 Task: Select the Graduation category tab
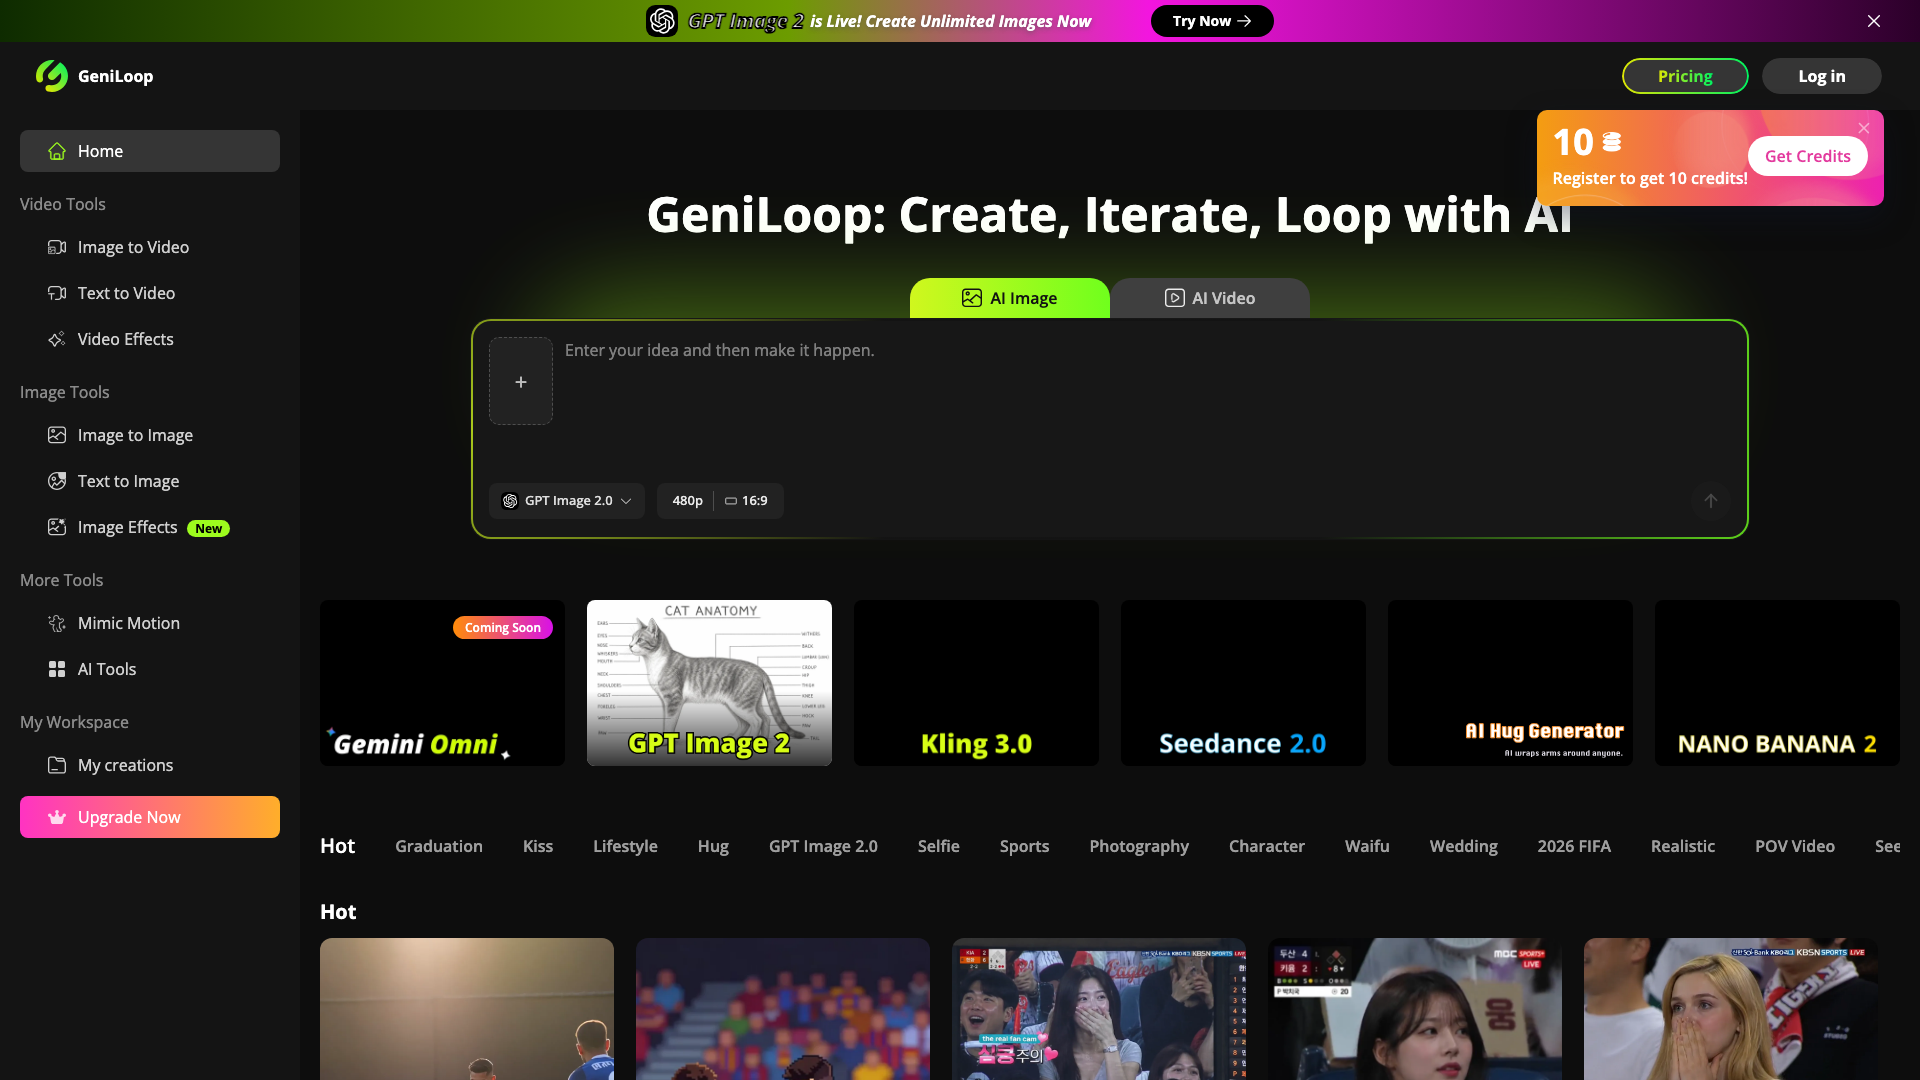[x=439, y=846]
